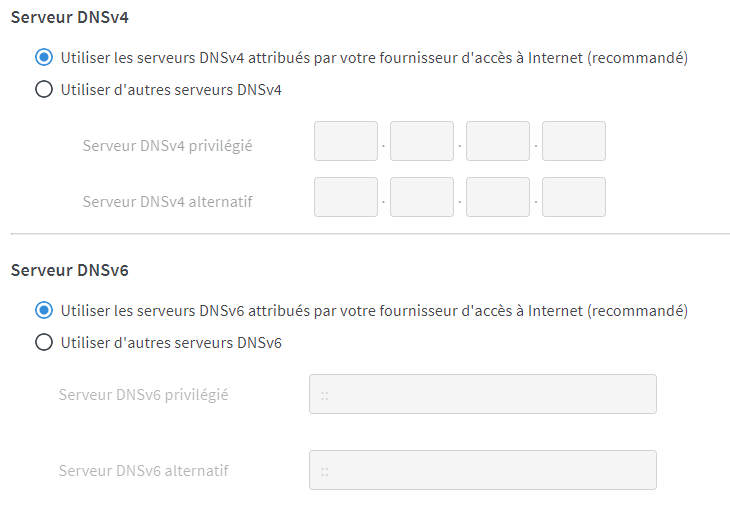Viewport: 730px width, 506px height.
Task: Click first octet of alternate DNSv4 server
Action: tap(346, 197)
